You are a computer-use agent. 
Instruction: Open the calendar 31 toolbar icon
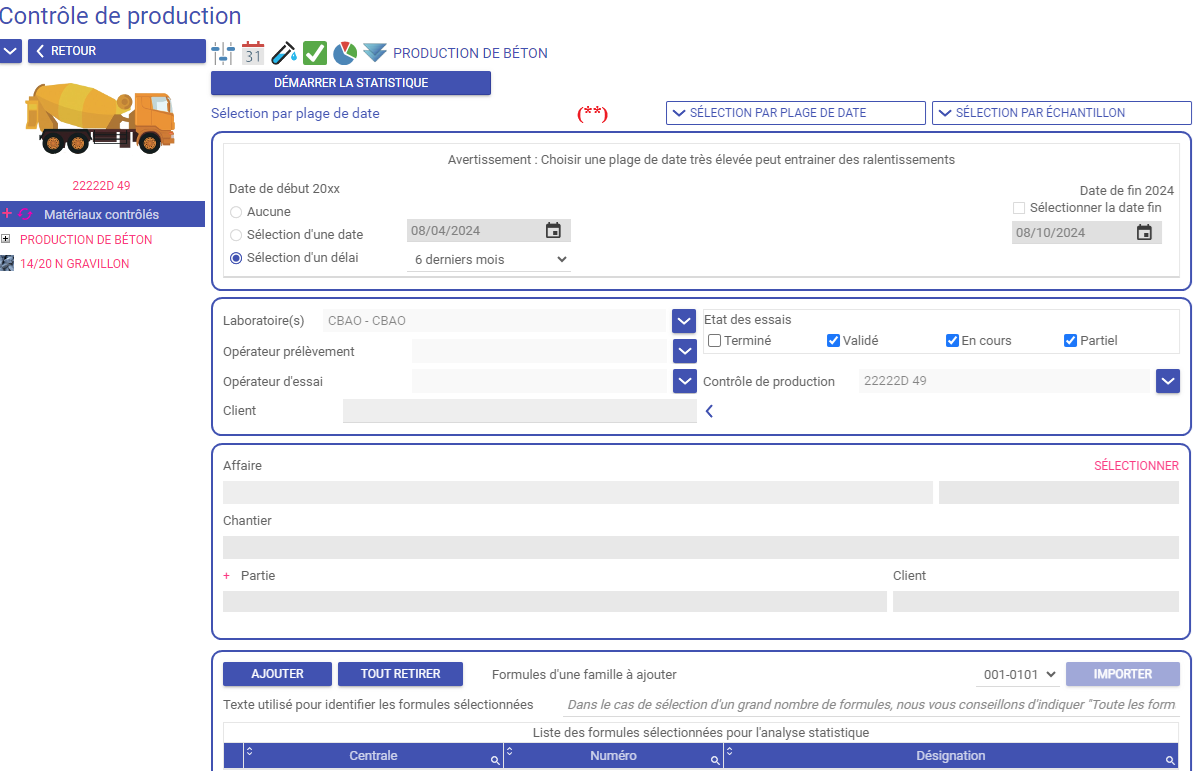[x=253, y=53]
